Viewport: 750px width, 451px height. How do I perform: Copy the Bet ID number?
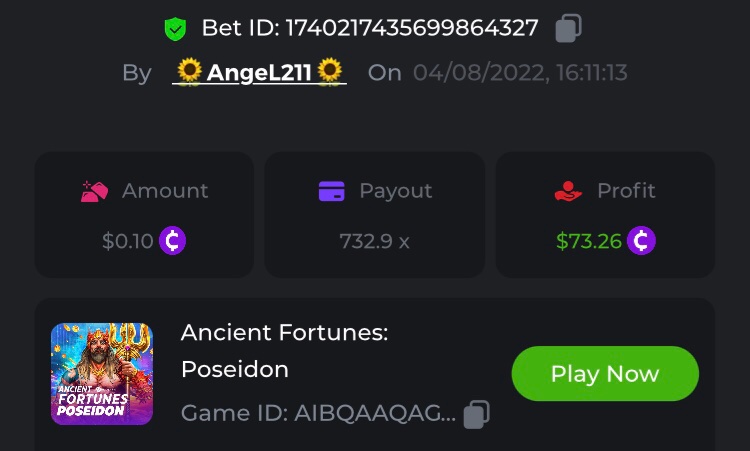(569, 28)
